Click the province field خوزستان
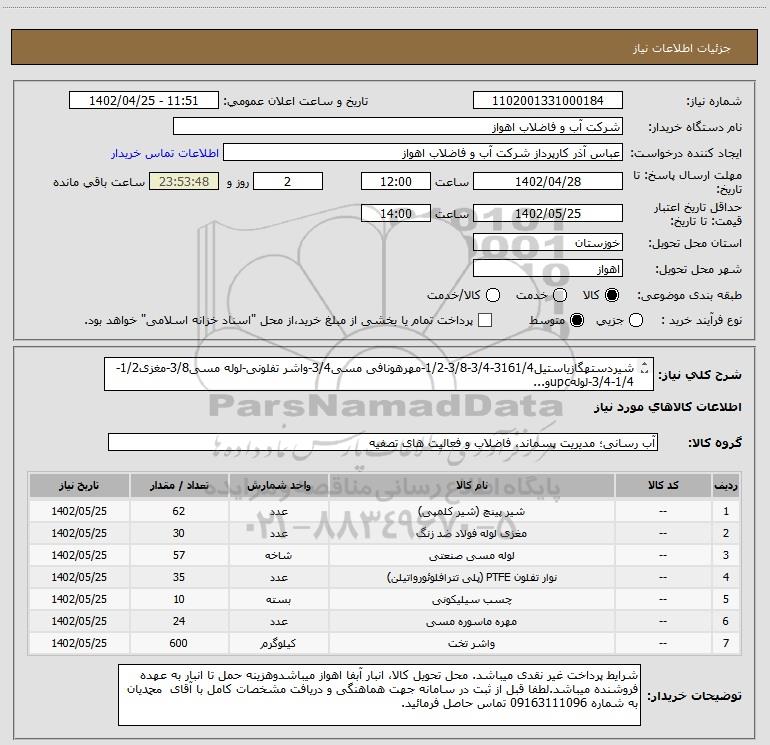 point(548,243)
